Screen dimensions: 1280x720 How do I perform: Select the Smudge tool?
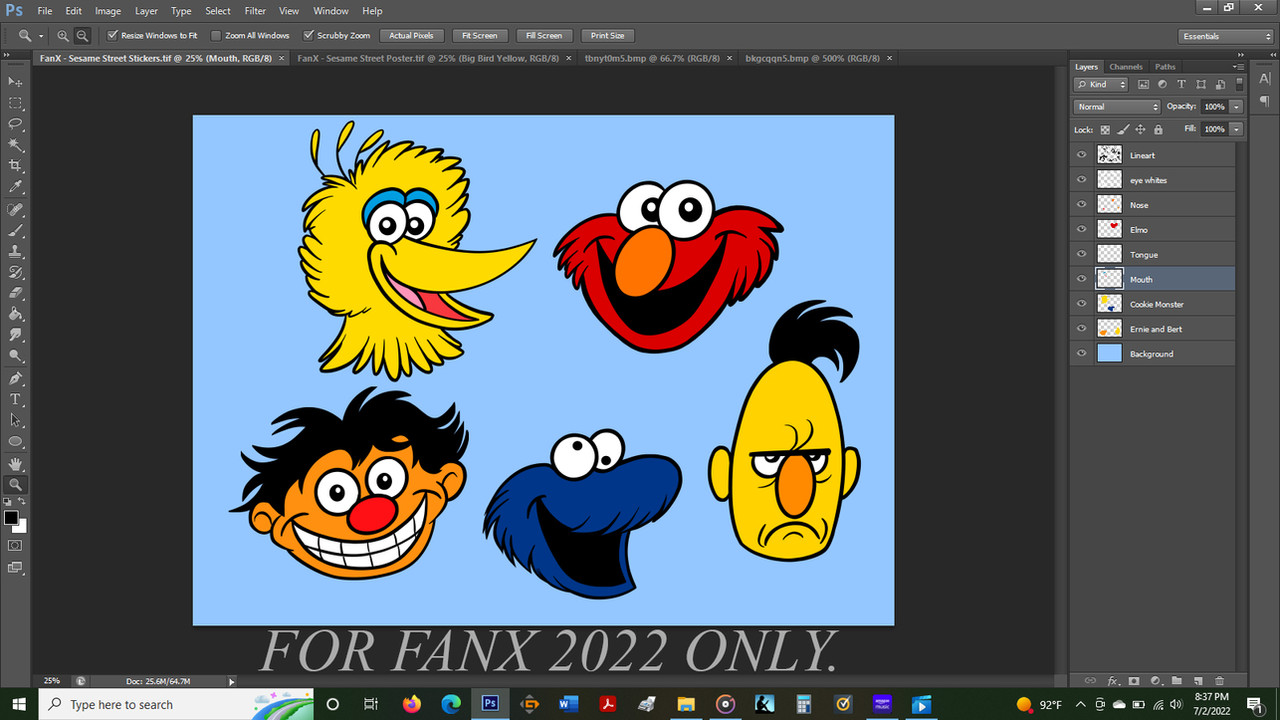(x=15, y=336)
